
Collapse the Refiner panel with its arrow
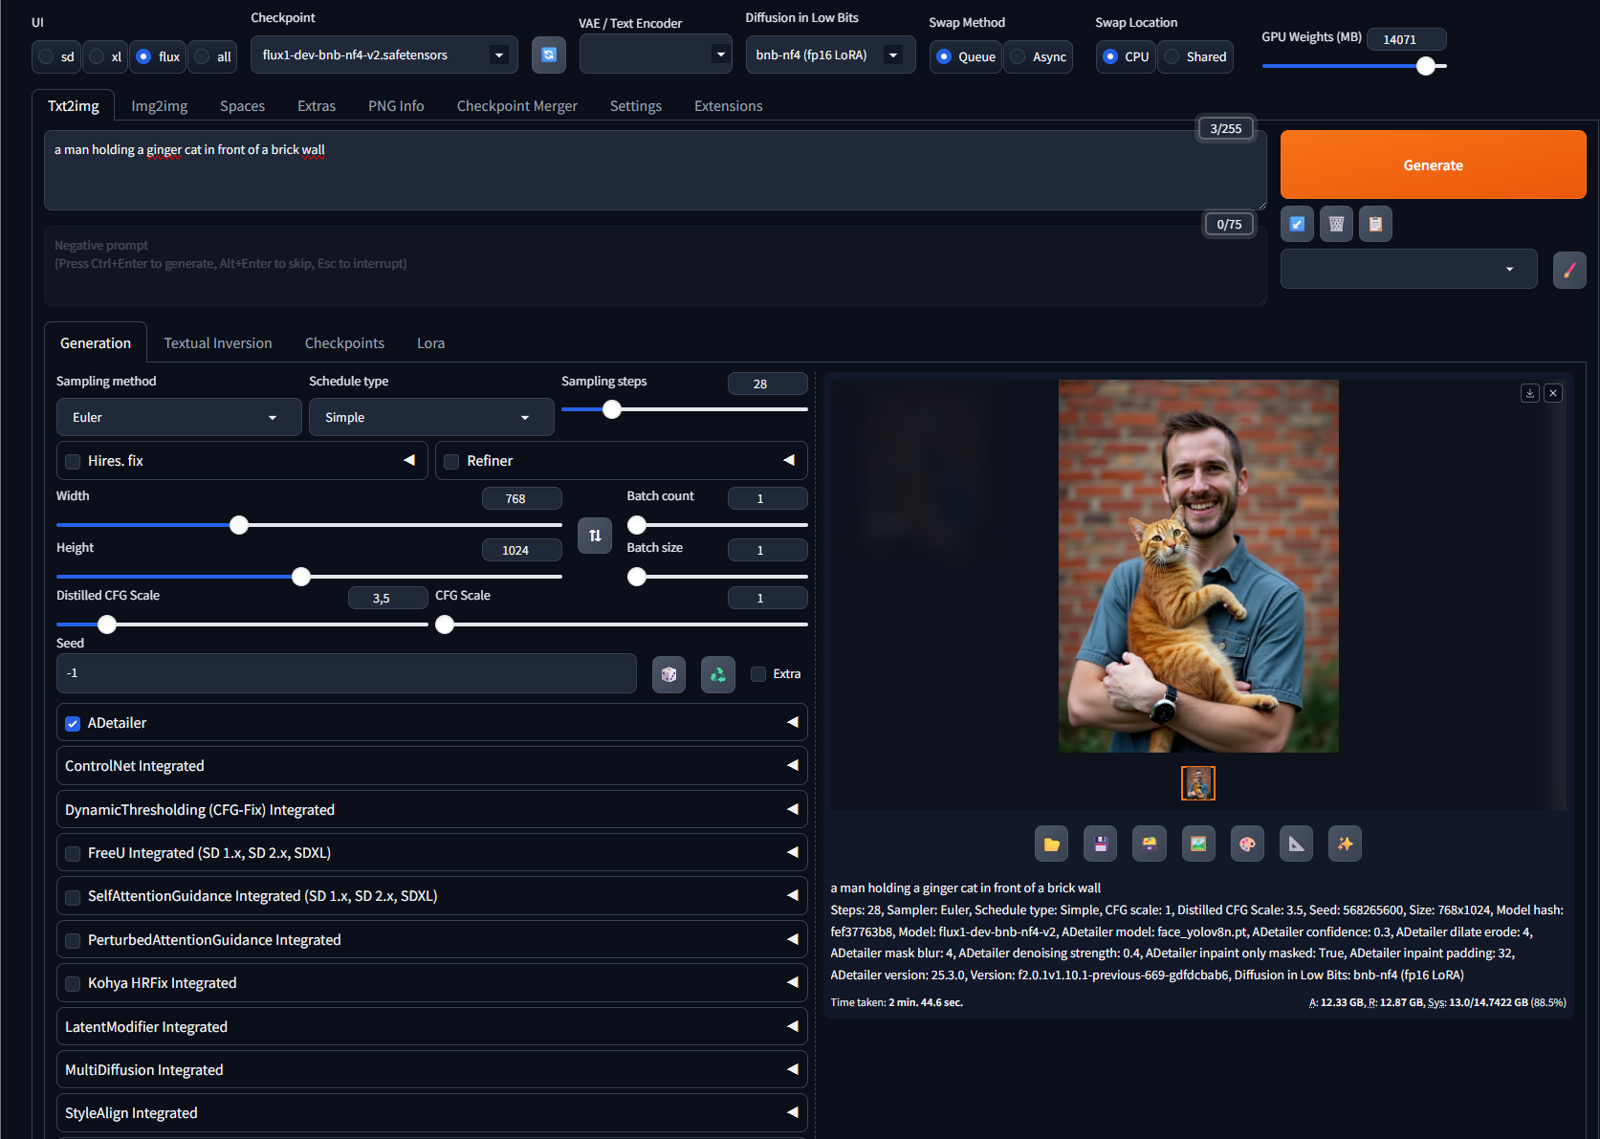(789, 461)
